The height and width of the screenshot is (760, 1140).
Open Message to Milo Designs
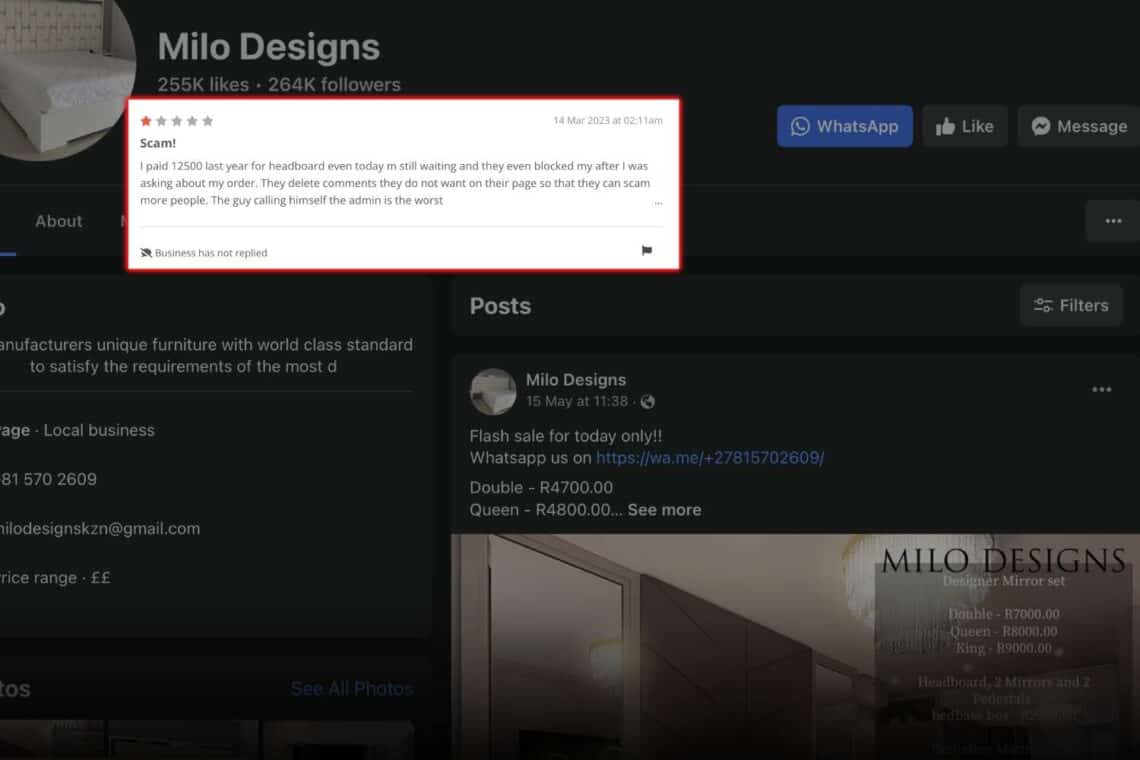(1079, 127)
